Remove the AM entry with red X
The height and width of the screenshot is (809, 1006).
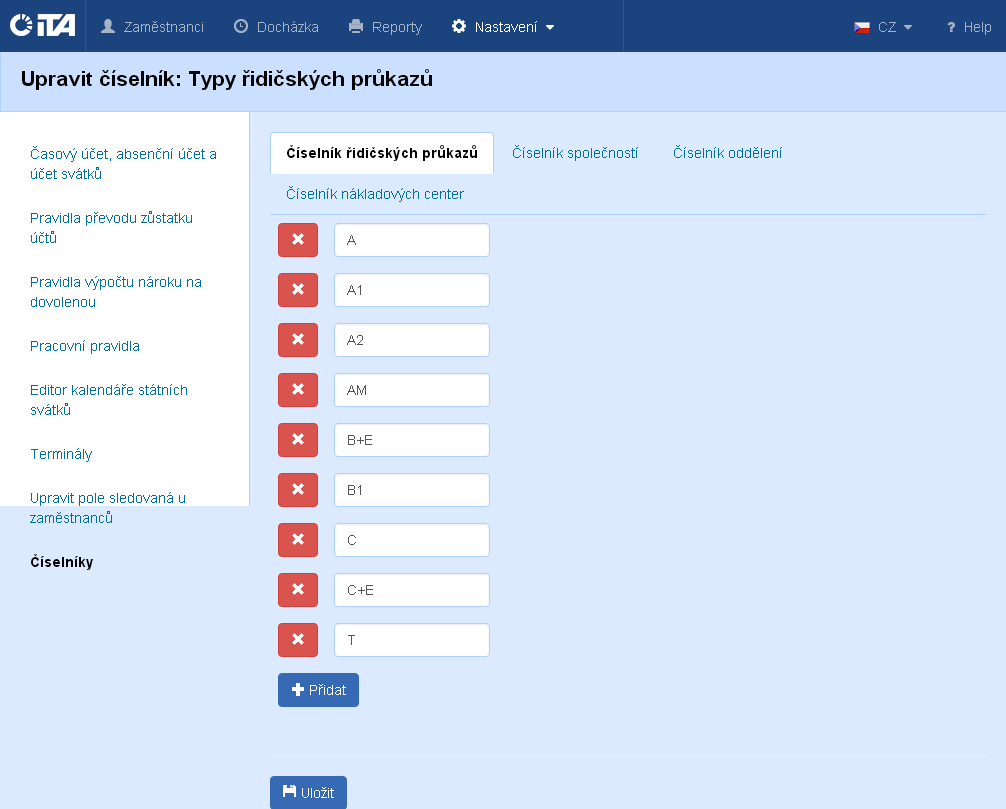pos(297,390)
